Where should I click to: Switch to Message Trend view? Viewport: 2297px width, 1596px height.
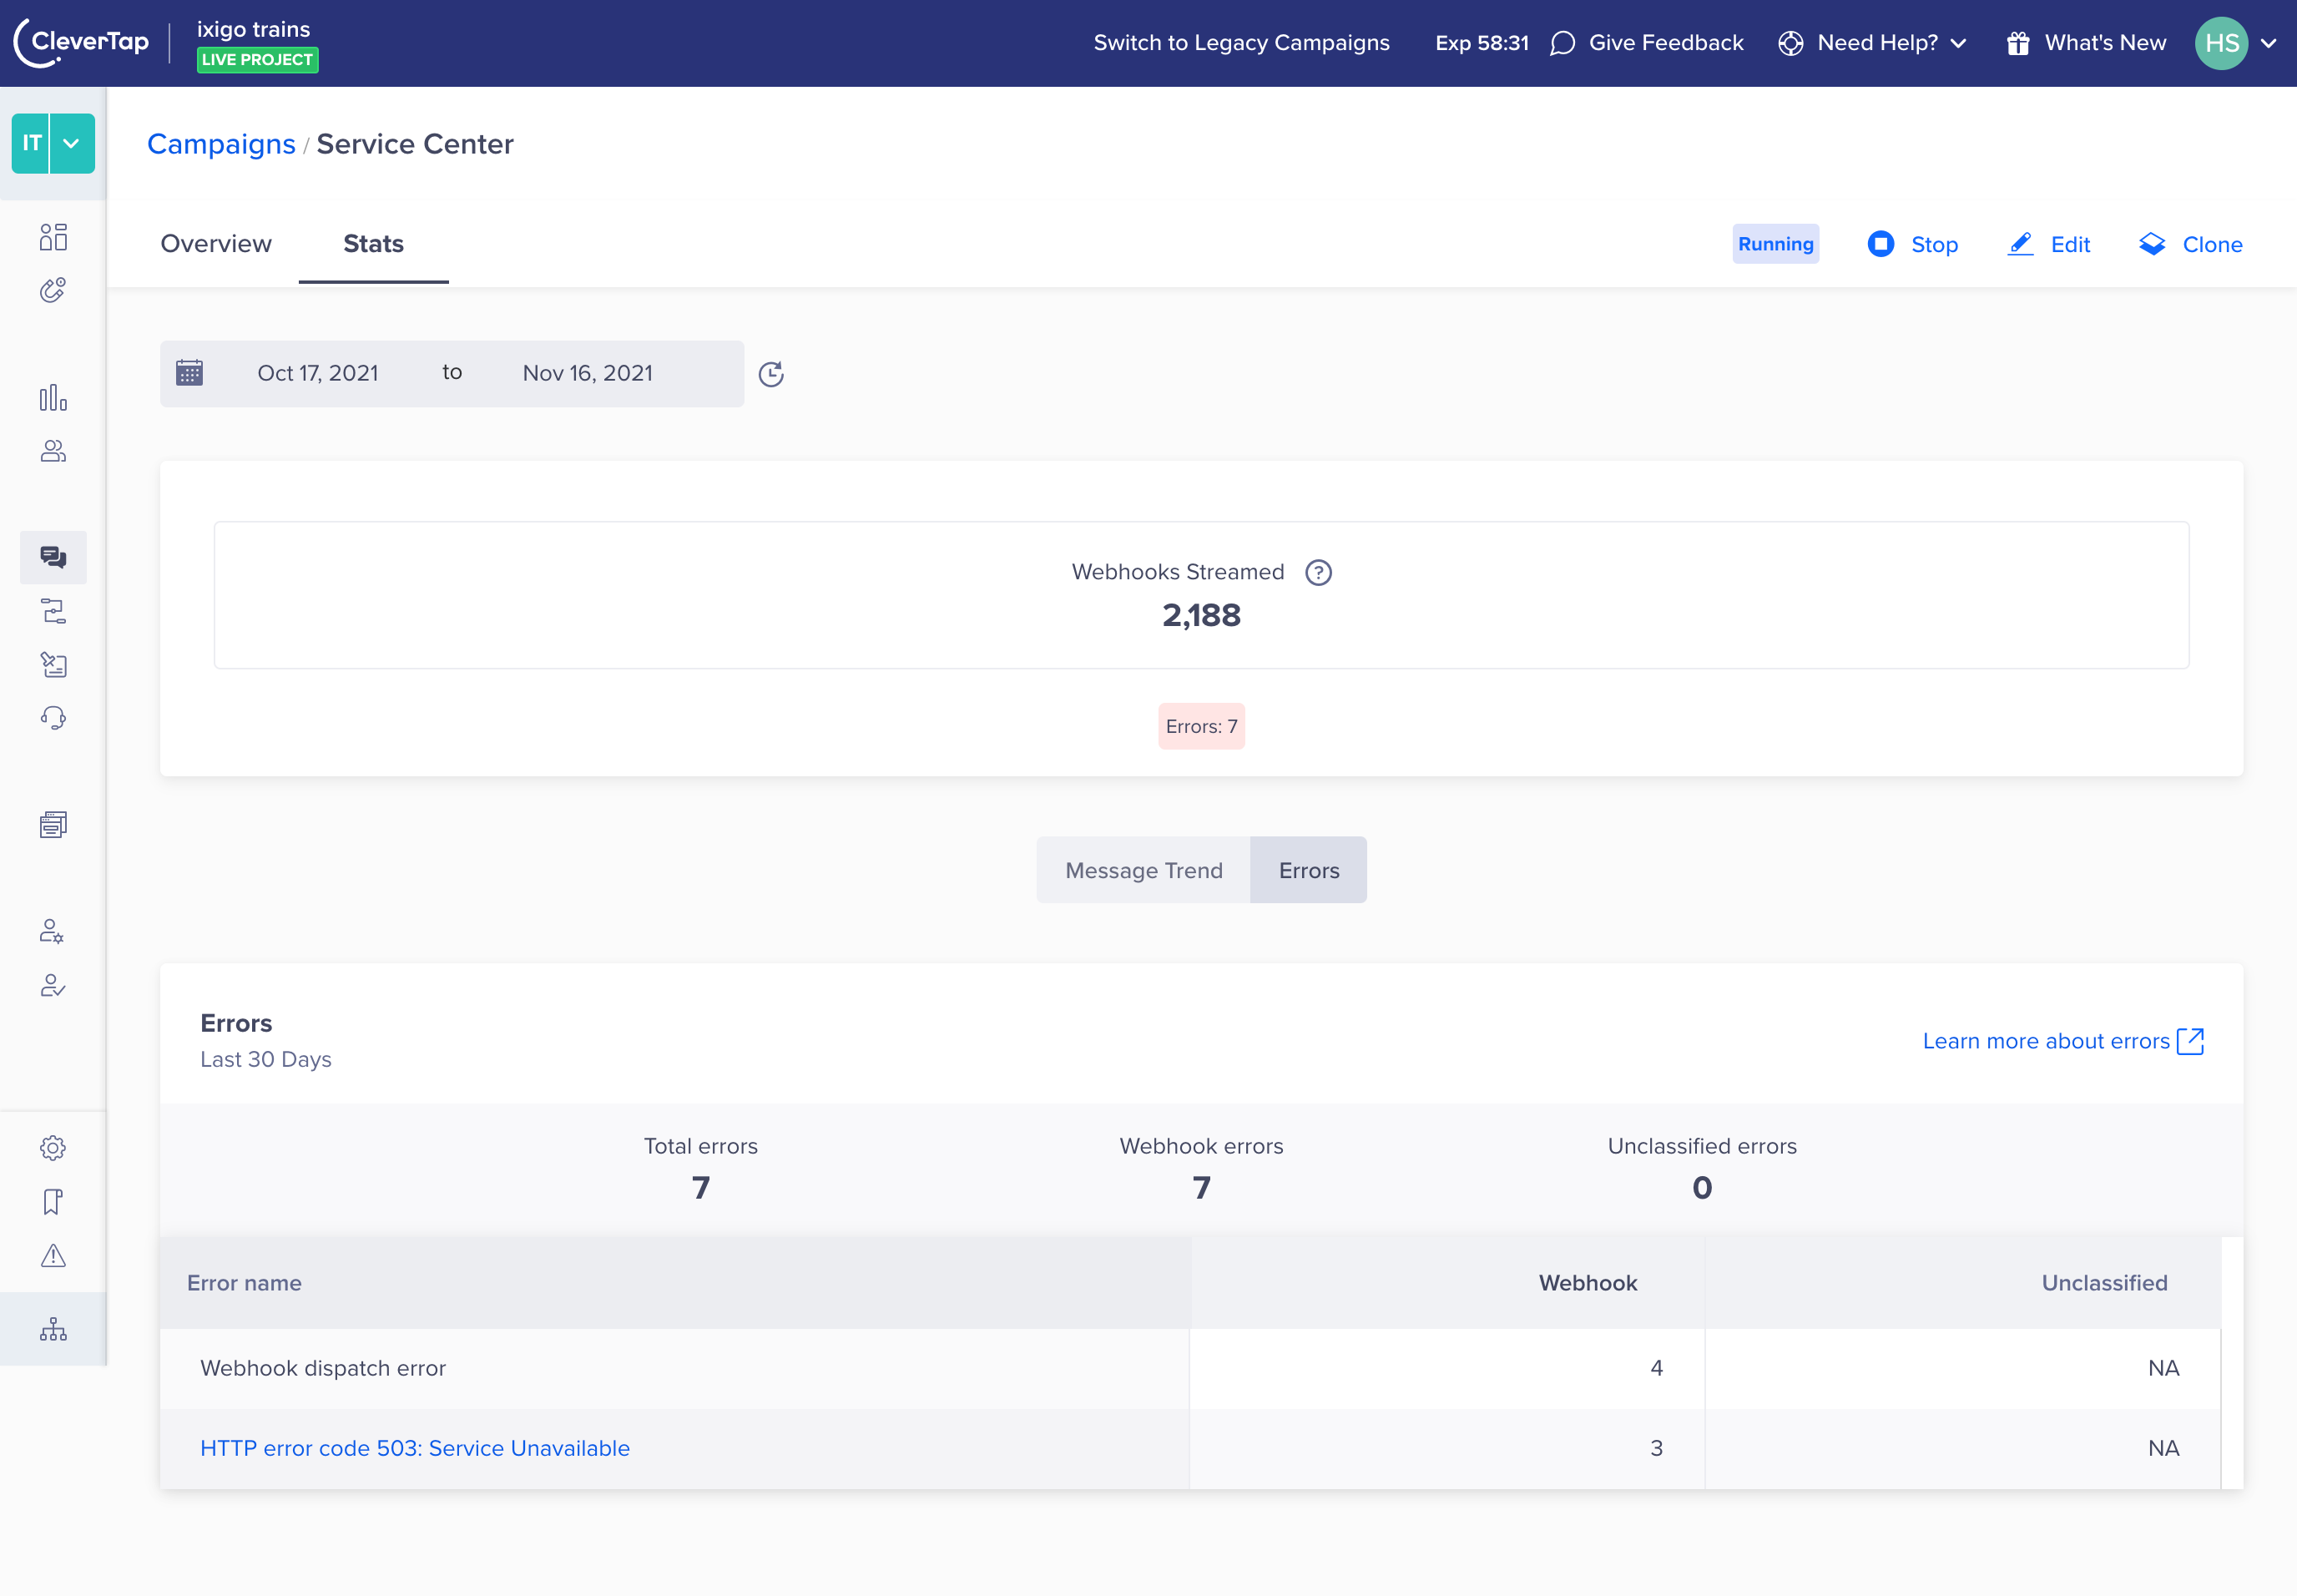pos(1143,870)
